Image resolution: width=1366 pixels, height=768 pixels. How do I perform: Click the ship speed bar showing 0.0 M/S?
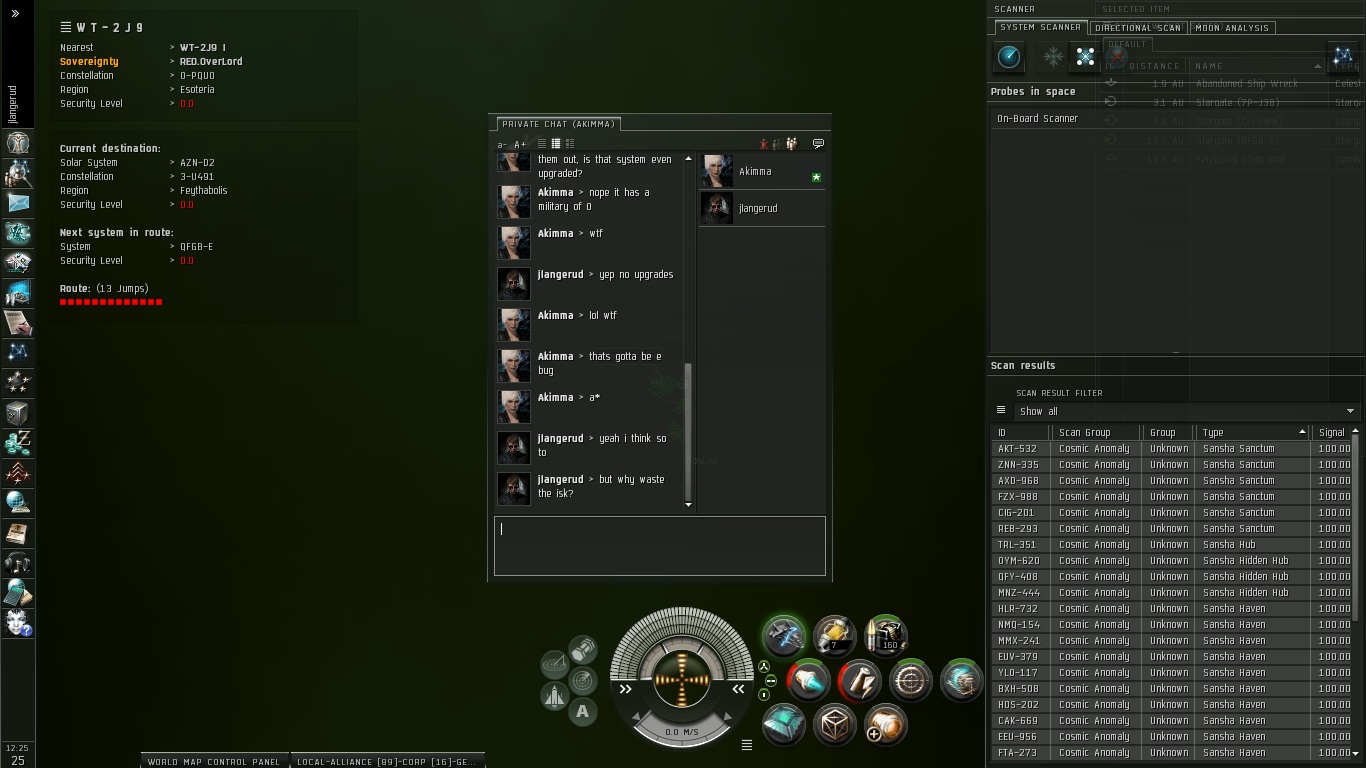(x=682, y=731)
